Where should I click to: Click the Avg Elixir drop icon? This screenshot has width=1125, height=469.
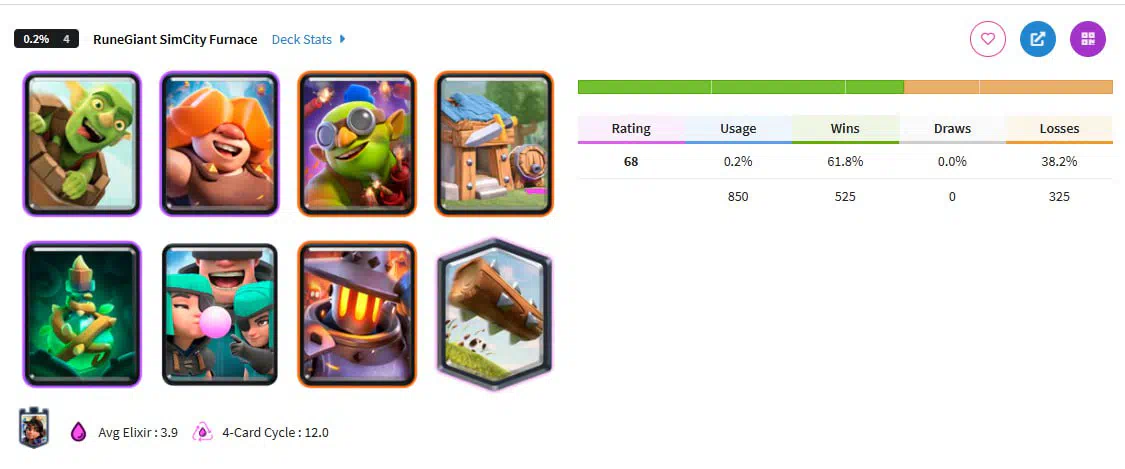78,432
